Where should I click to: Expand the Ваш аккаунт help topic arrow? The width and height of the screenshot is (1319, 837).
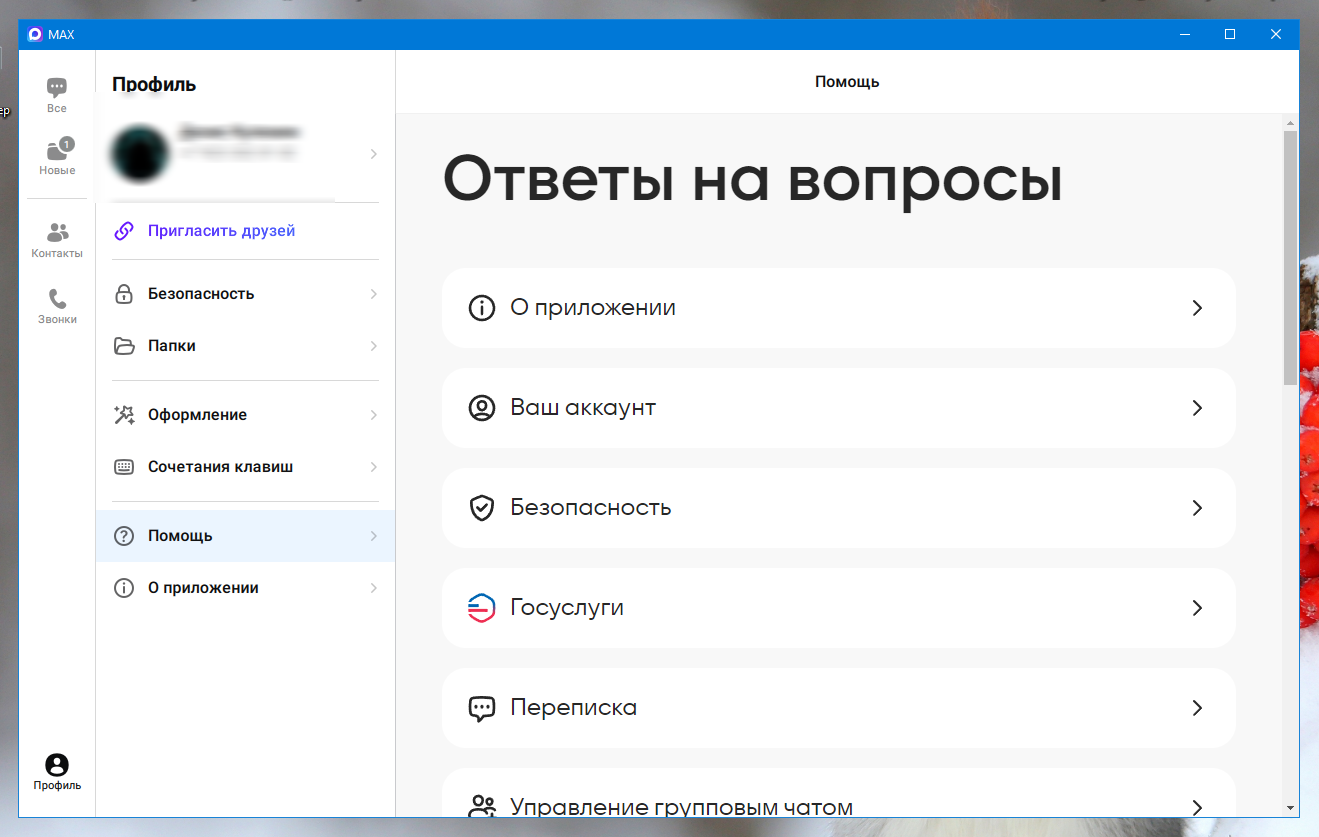(1196, 408)
